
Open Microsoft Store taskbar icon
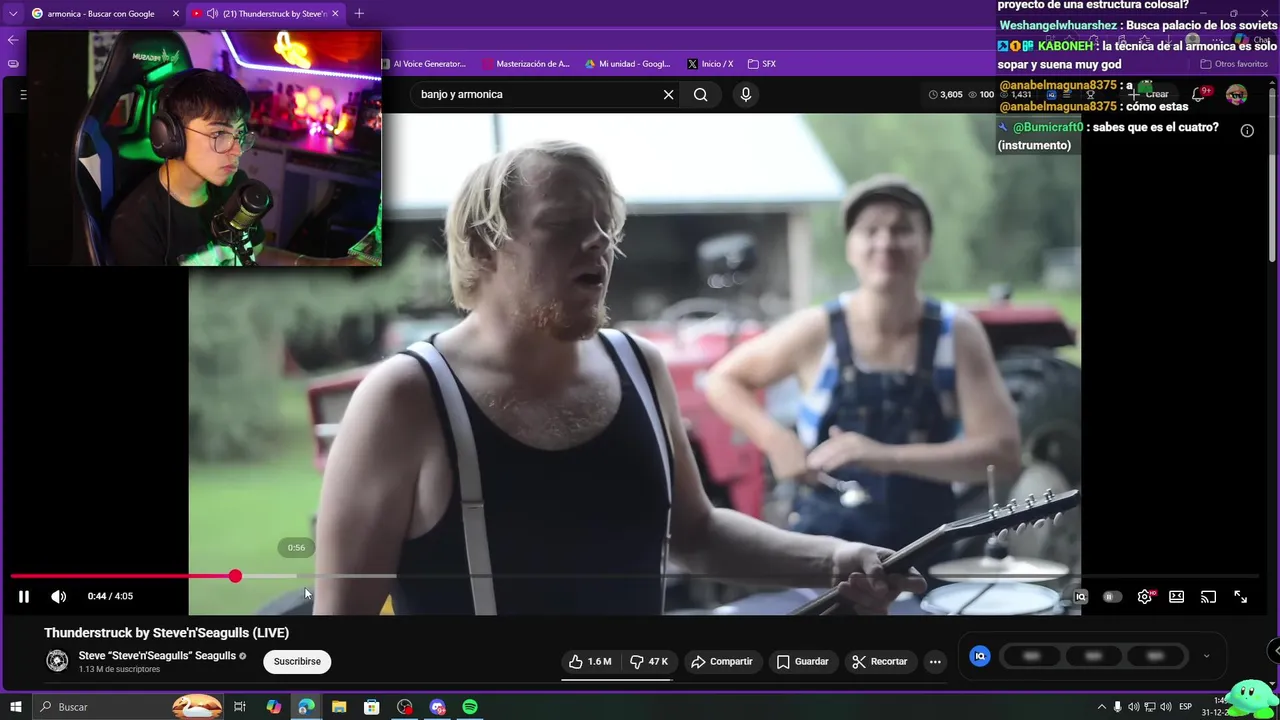click(x=371, y=707)
